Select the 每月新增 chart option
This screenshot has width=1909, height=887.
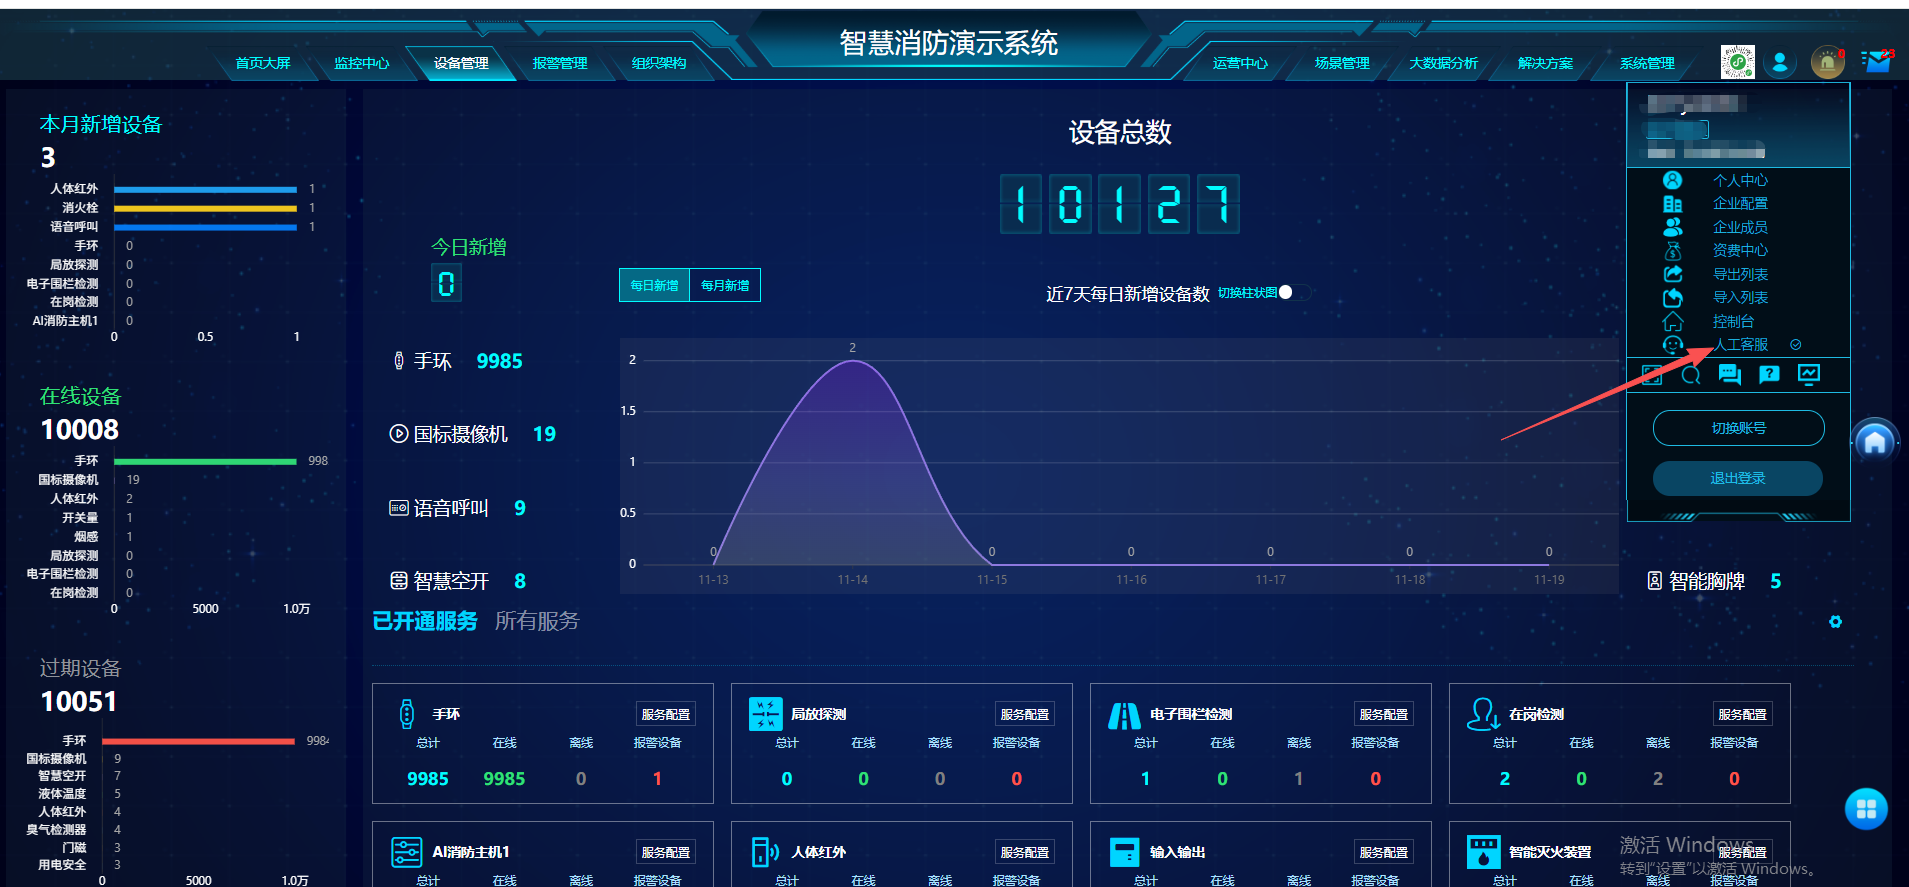[x=725, y=285]
